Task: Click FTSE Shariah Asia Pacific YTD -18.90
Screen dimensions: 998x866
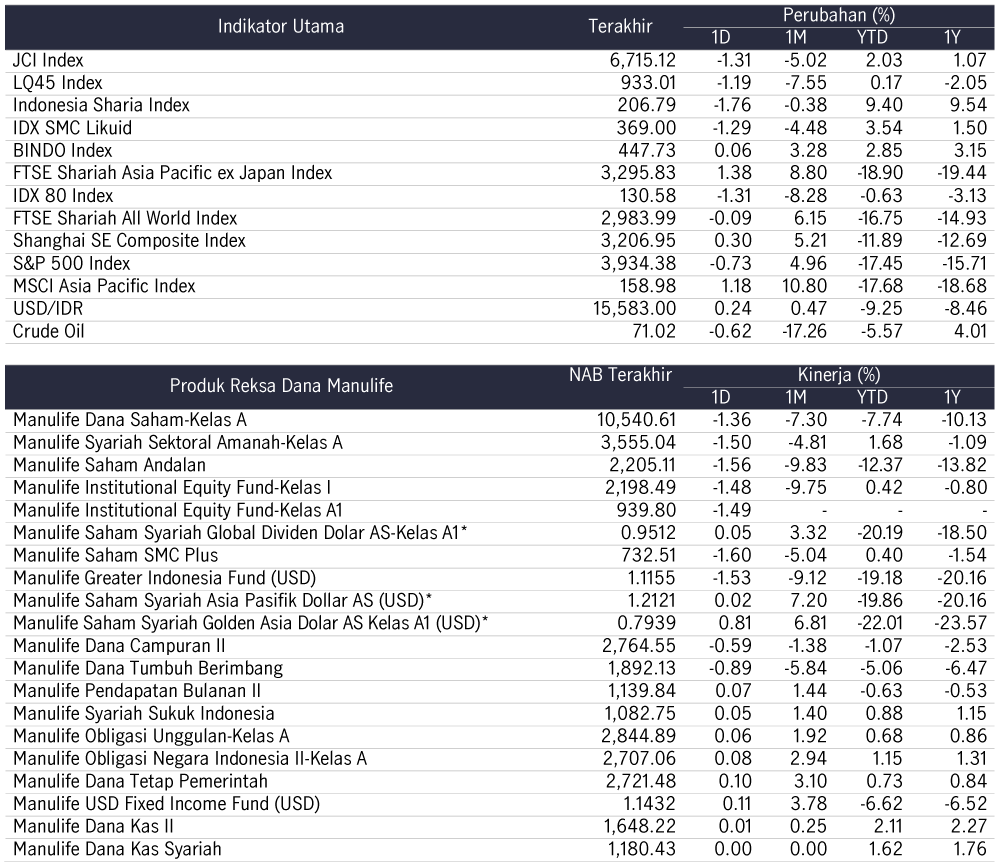Action: click(880, 173)
